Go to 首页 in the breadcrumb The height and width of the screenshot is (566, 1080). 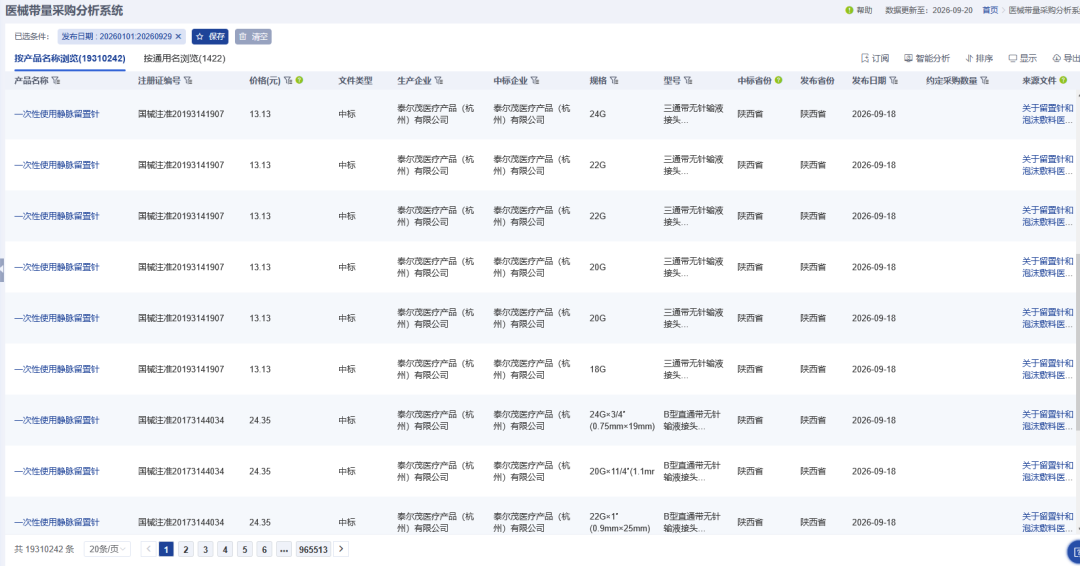(x=990, y=10)
